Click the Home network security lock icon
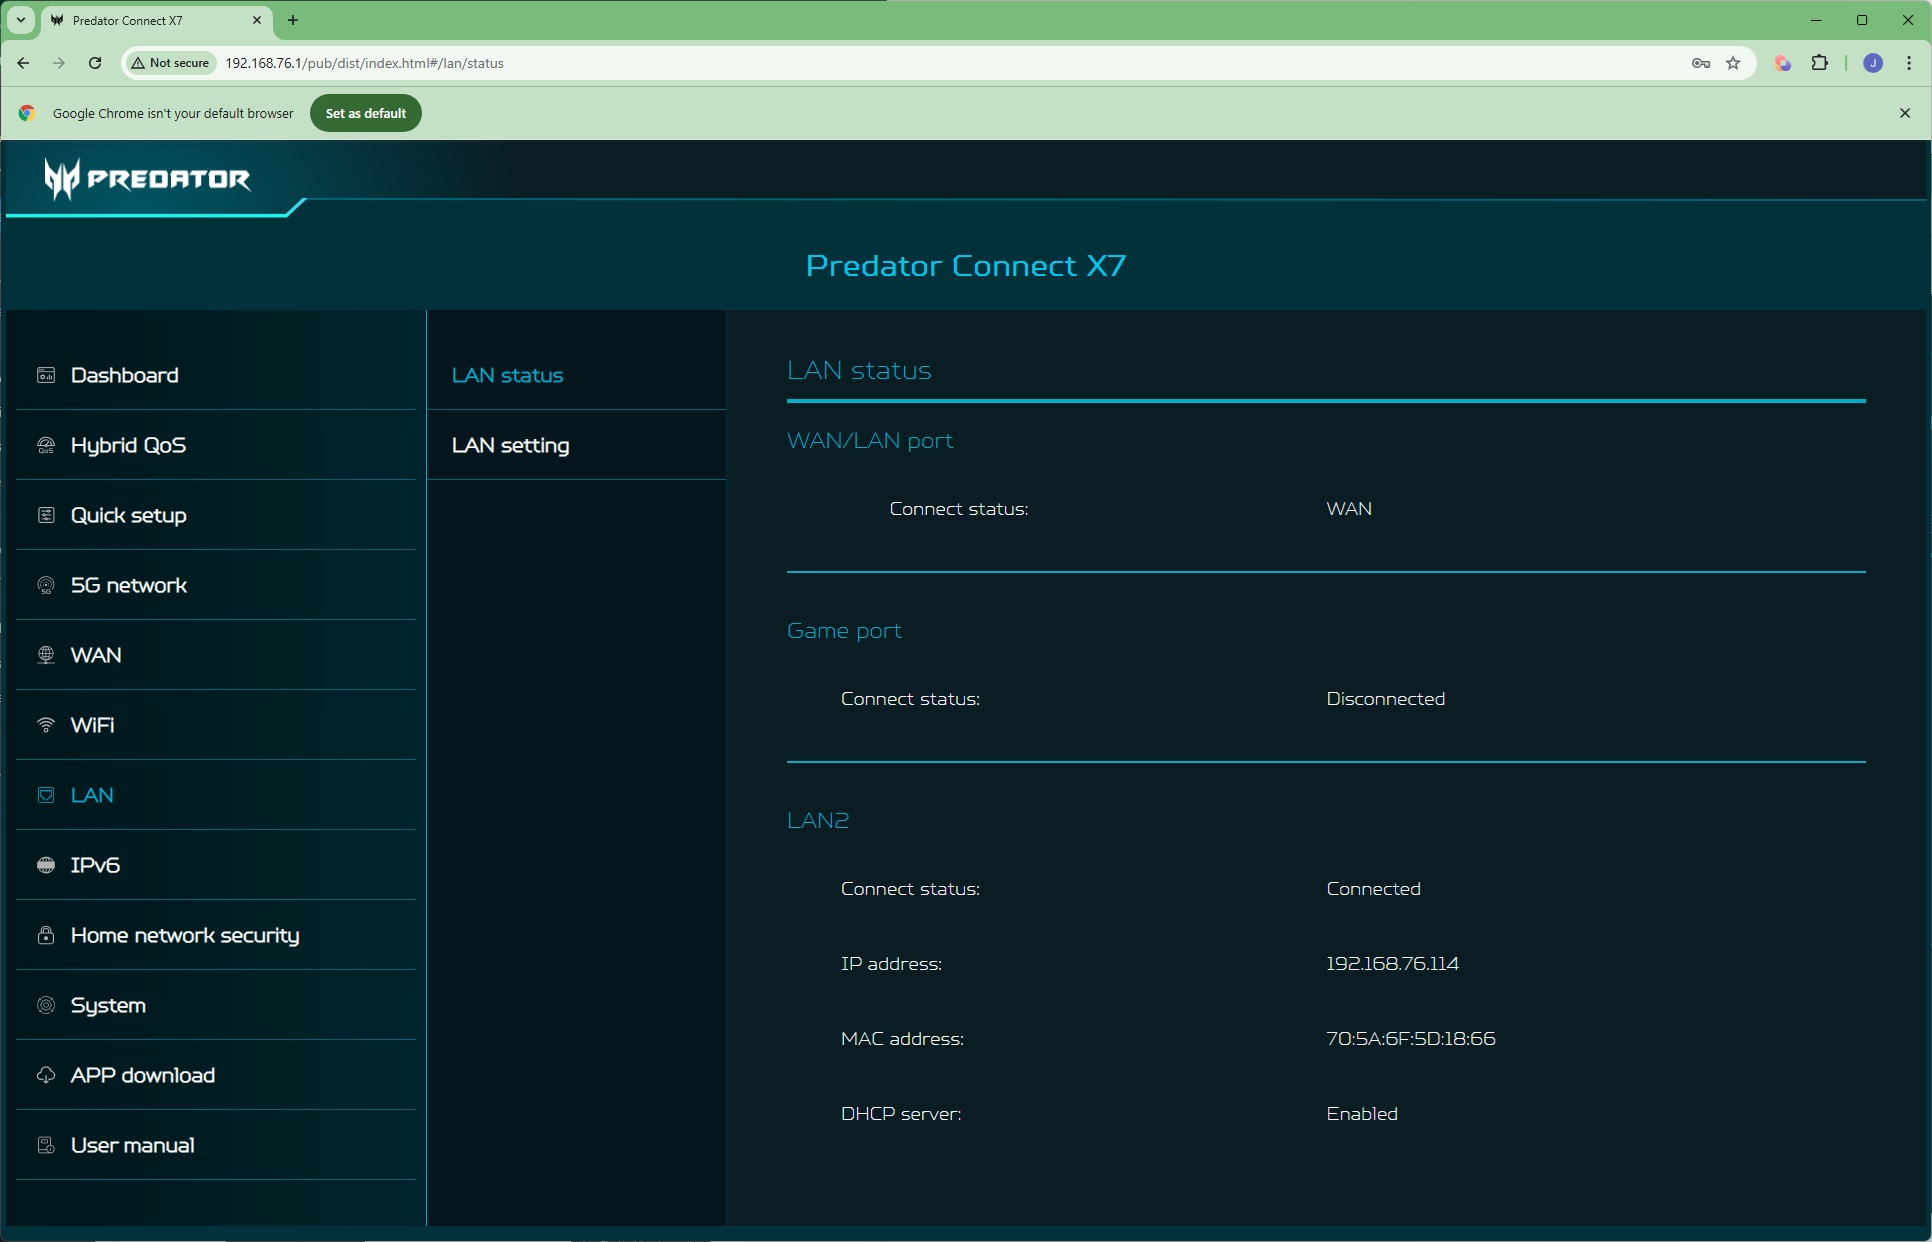 [x=46, y=935]
